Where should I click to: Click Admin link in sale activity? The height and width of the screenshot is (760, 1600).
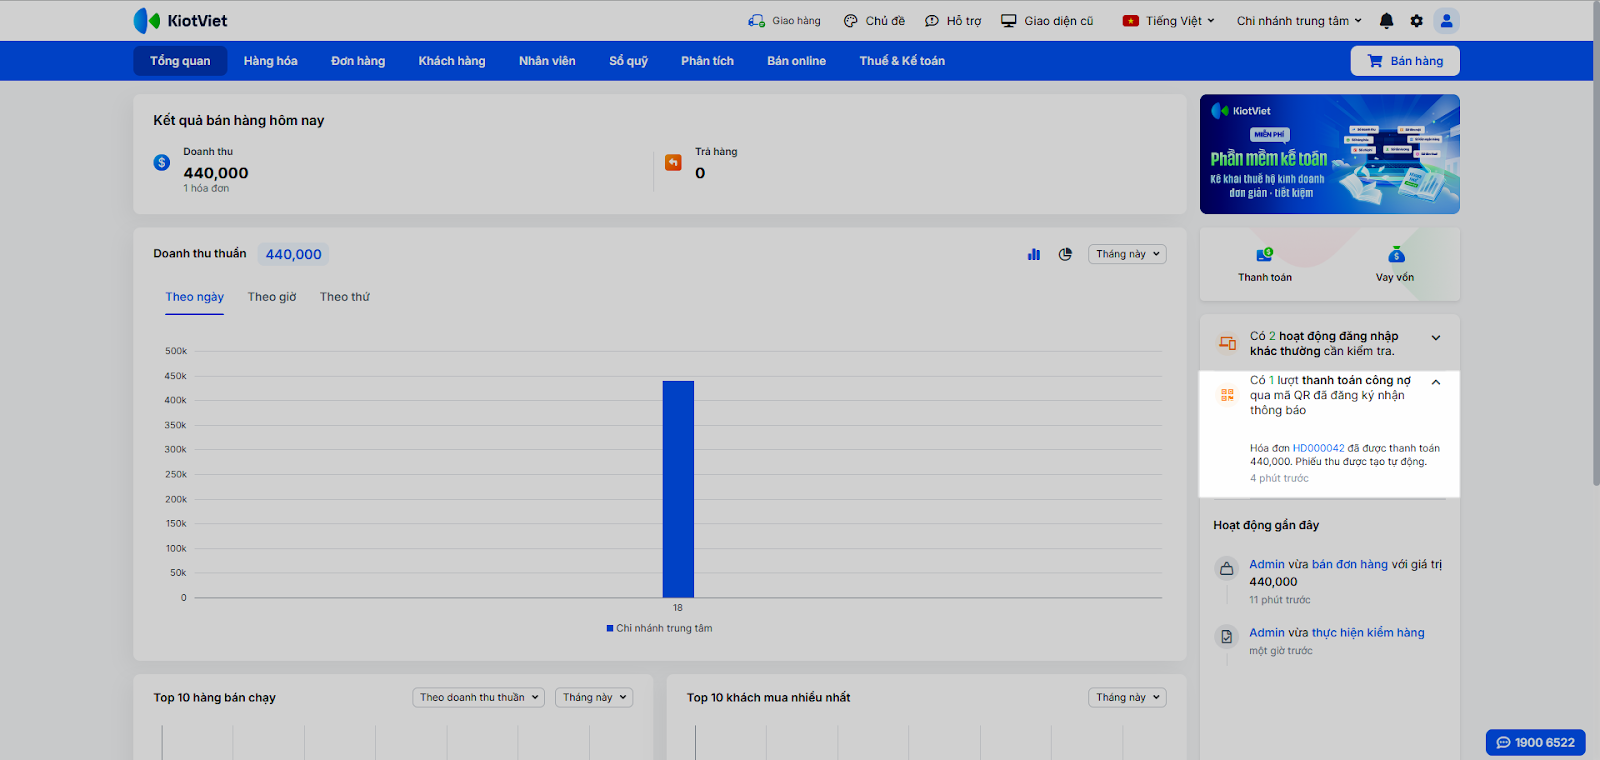1267,565
